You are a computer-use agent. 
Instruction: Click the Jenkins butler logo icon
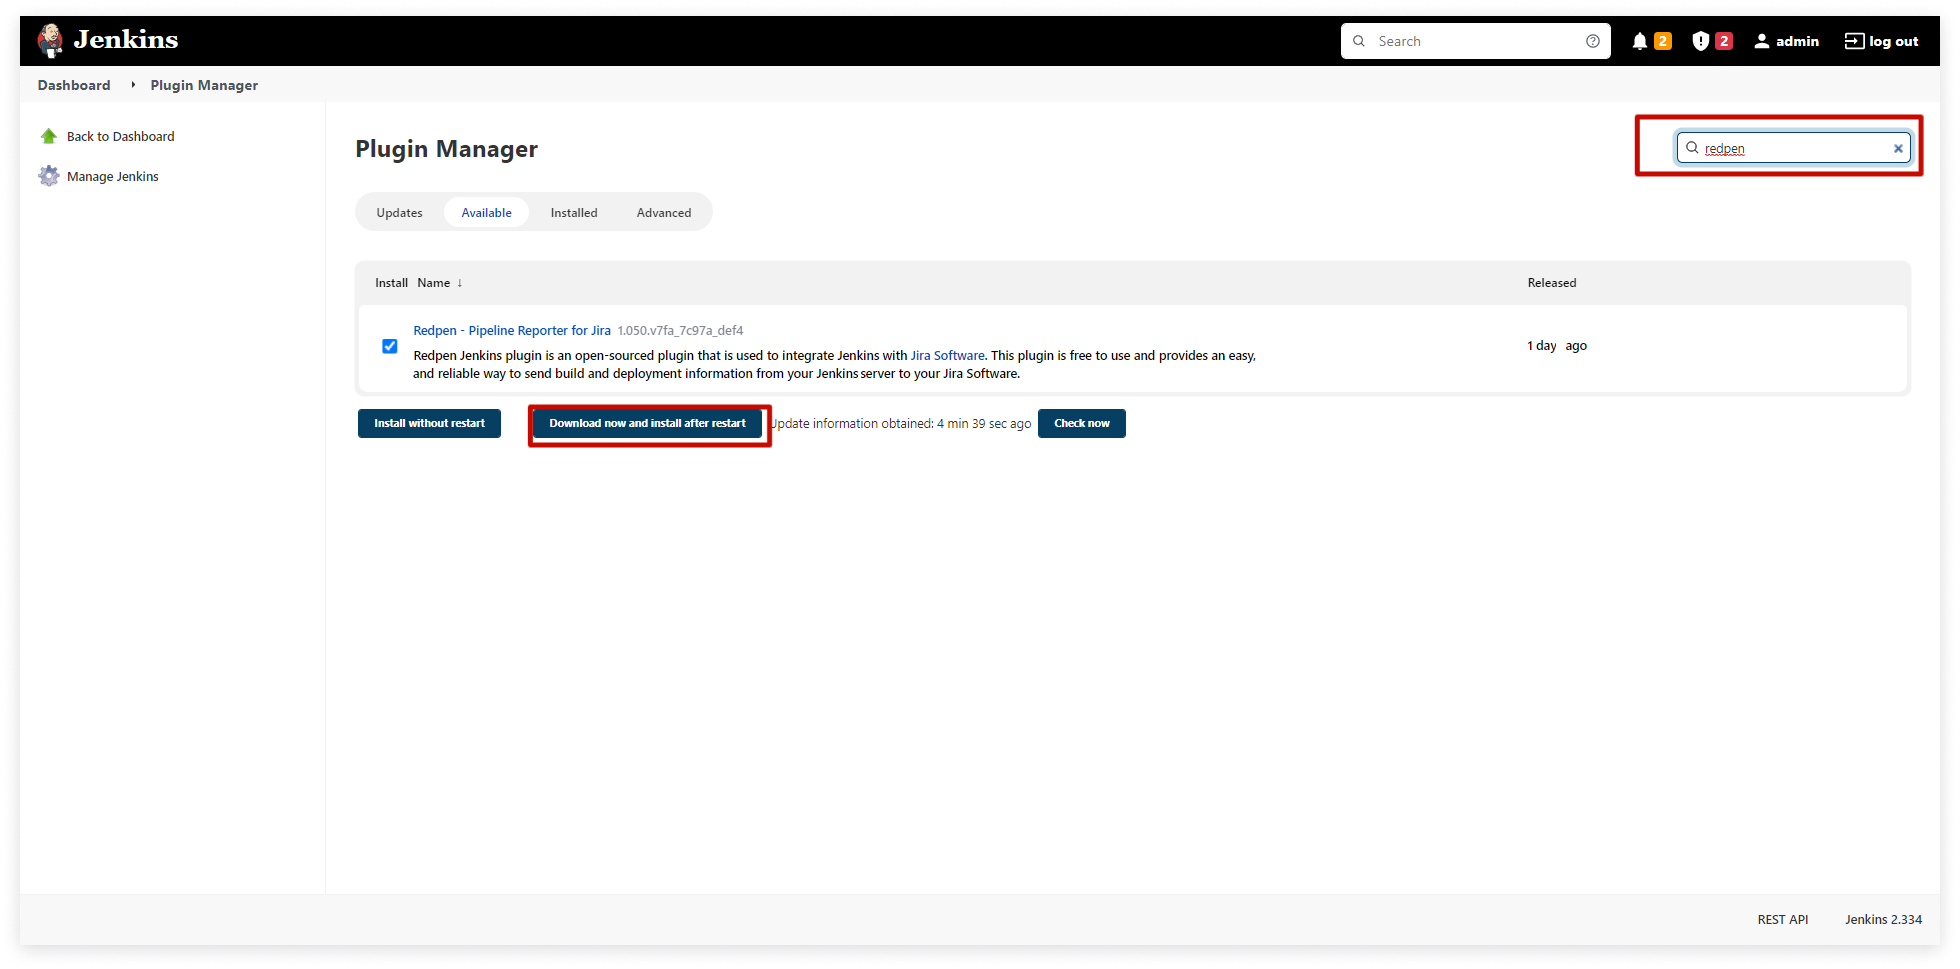point(50,40)
